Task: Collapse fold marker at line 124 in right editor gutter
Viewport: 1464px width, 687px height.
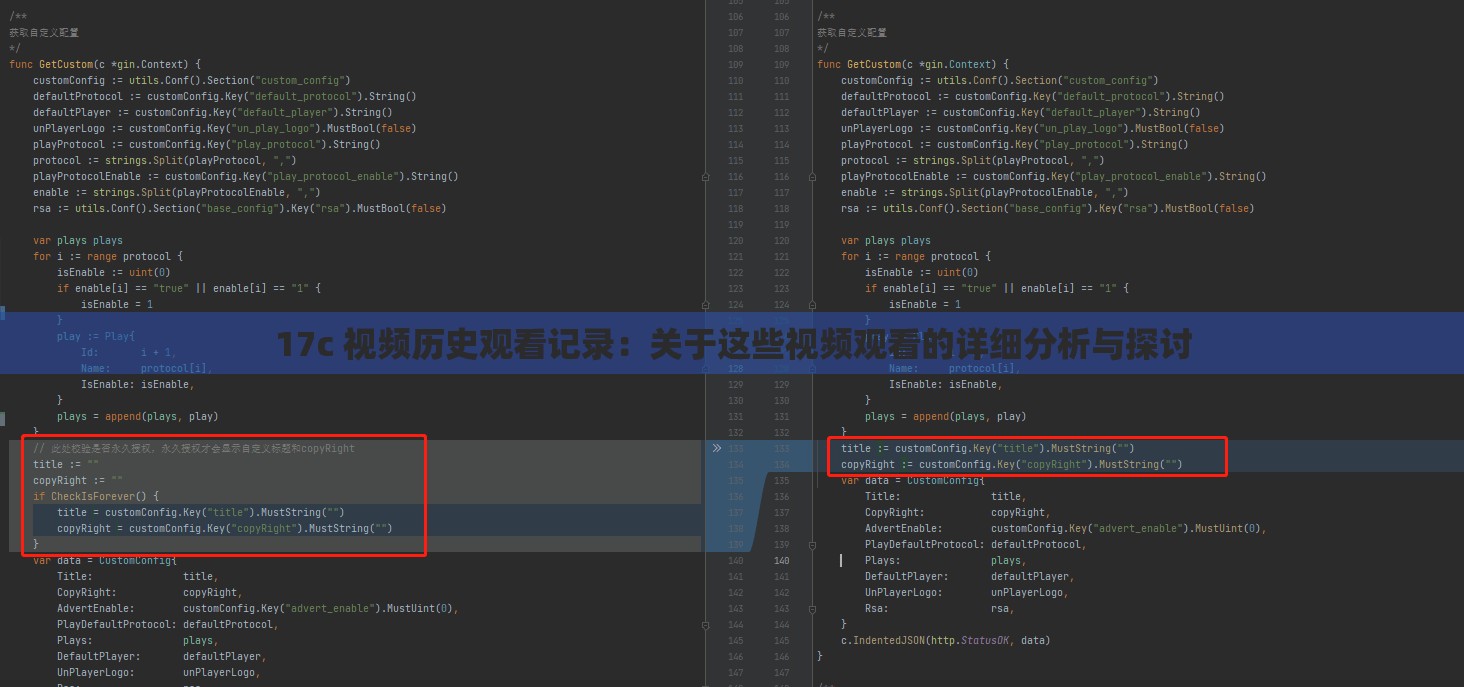Action: coord(810,304)
